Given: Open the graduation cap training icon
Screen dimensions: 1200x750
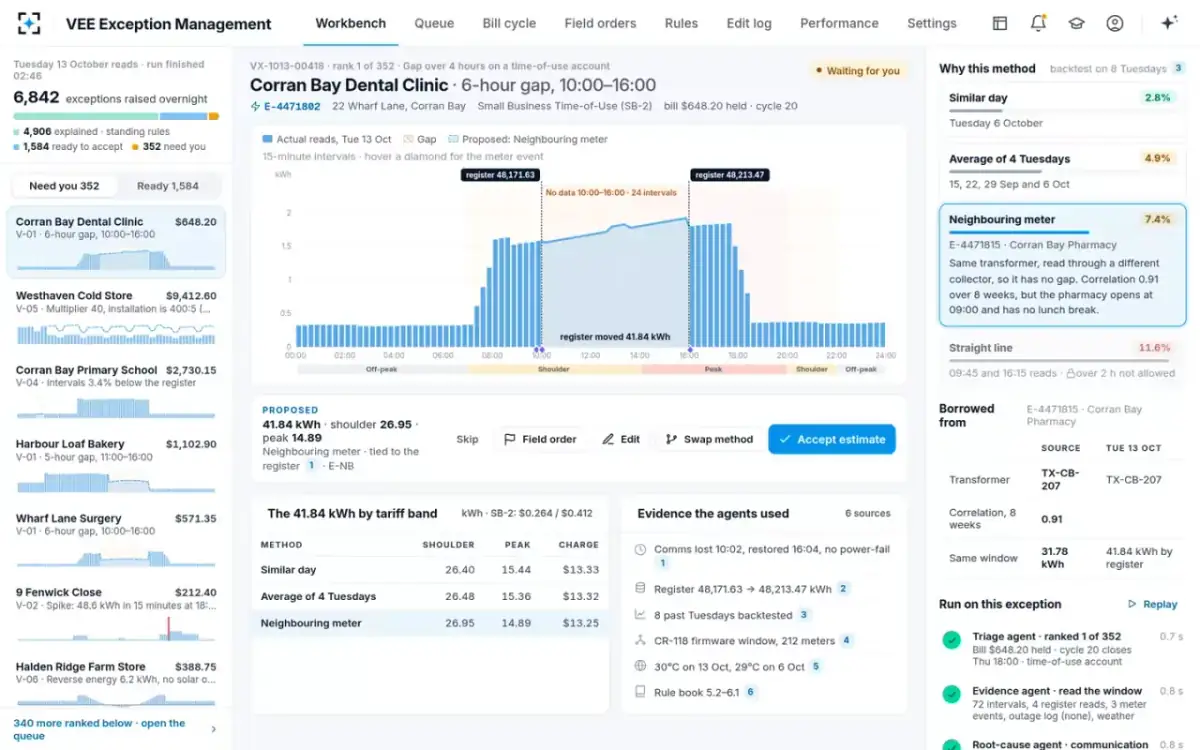Looking at the screenshot, I should 1076,23.
